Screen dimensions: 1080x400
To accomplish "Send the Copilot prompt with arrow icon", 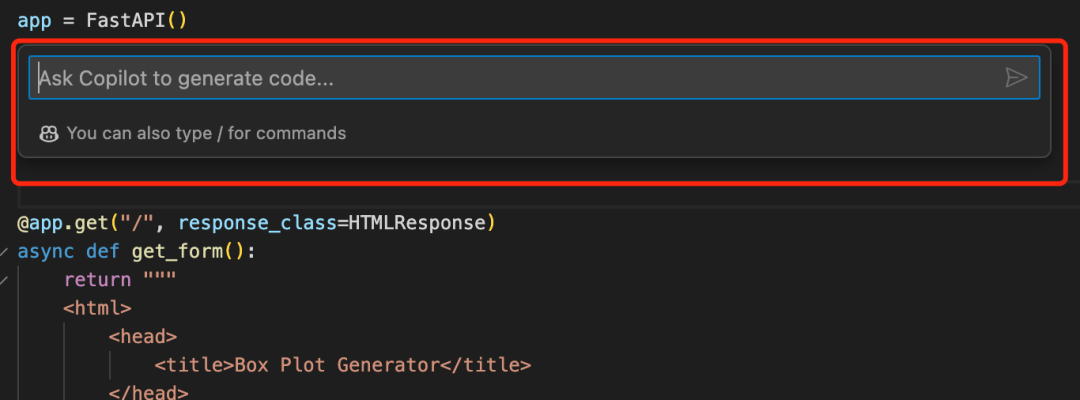I will pos(1016,78).
